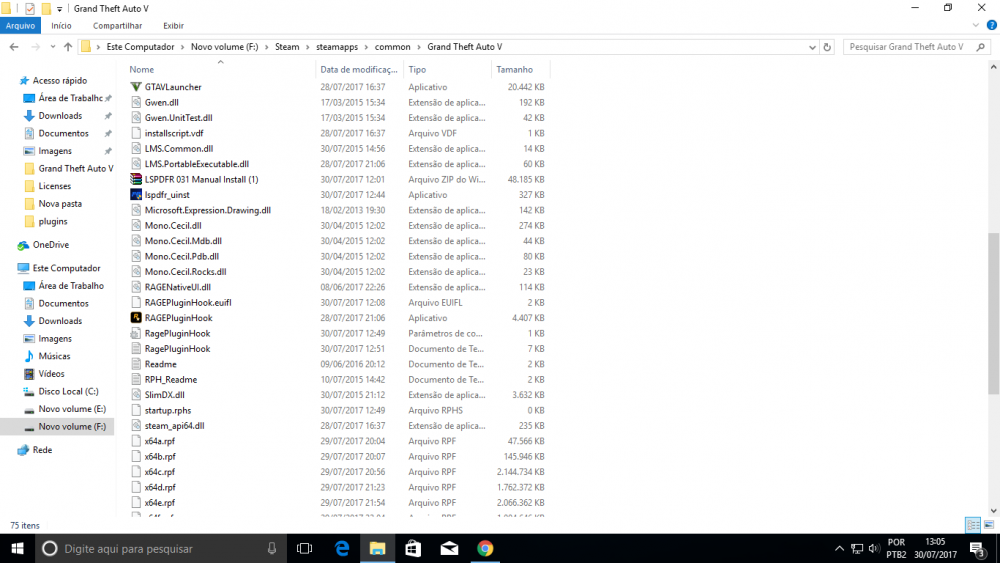The width and height of the screenshot is (1000, 563).
Task: Go back with the back arrow
Action: coord(14,47)
